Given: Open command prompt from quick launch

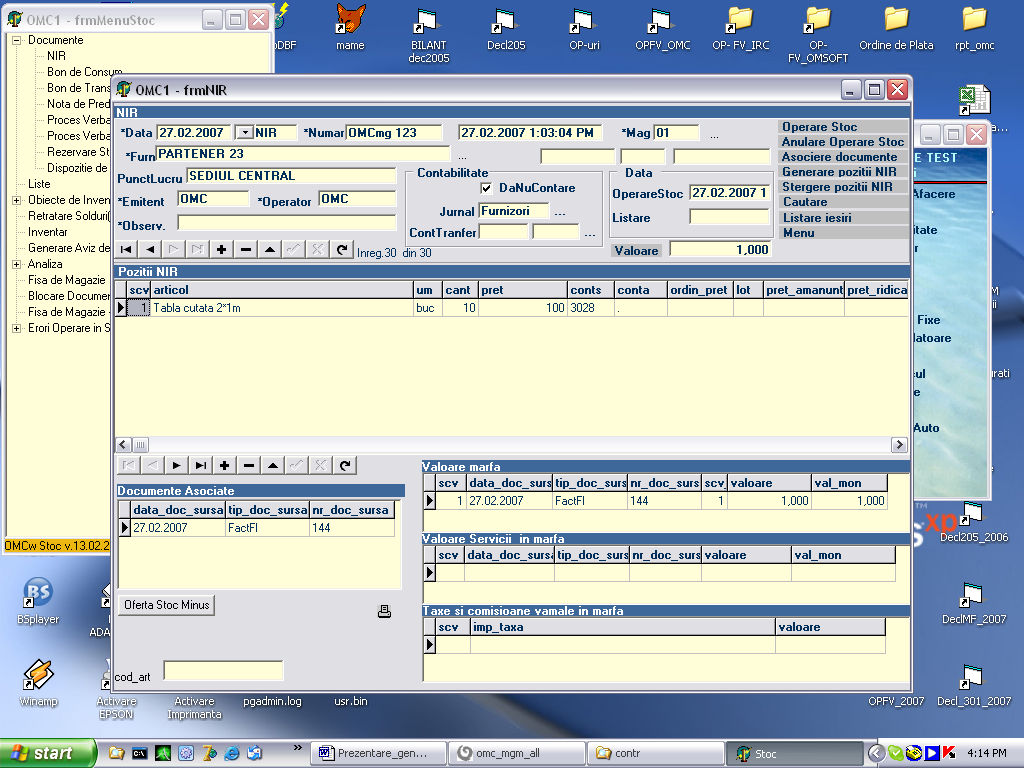Looking at the screenshot, I should tap(139, 753).
